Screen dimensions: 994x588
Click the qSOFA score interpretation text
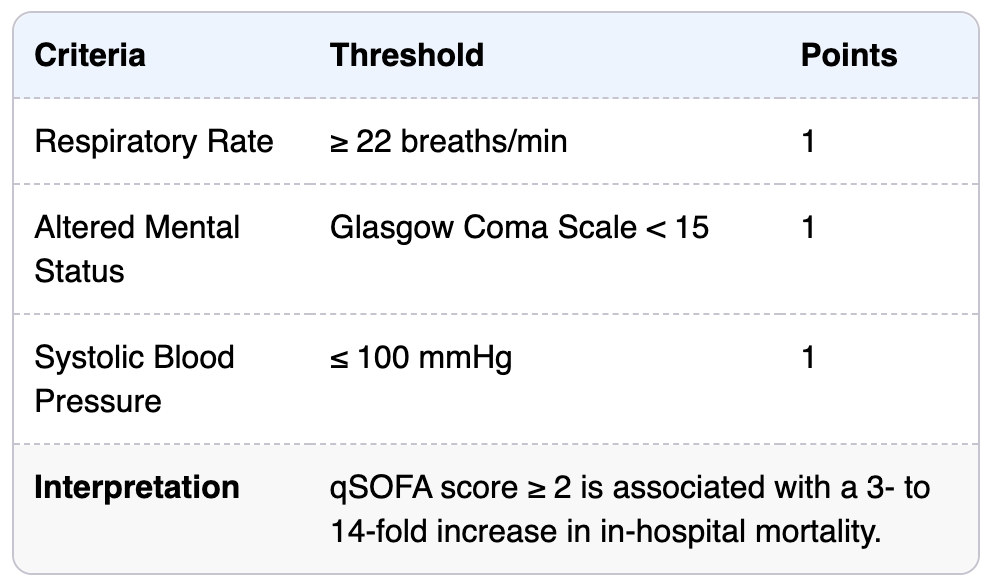tap(629, 509)
